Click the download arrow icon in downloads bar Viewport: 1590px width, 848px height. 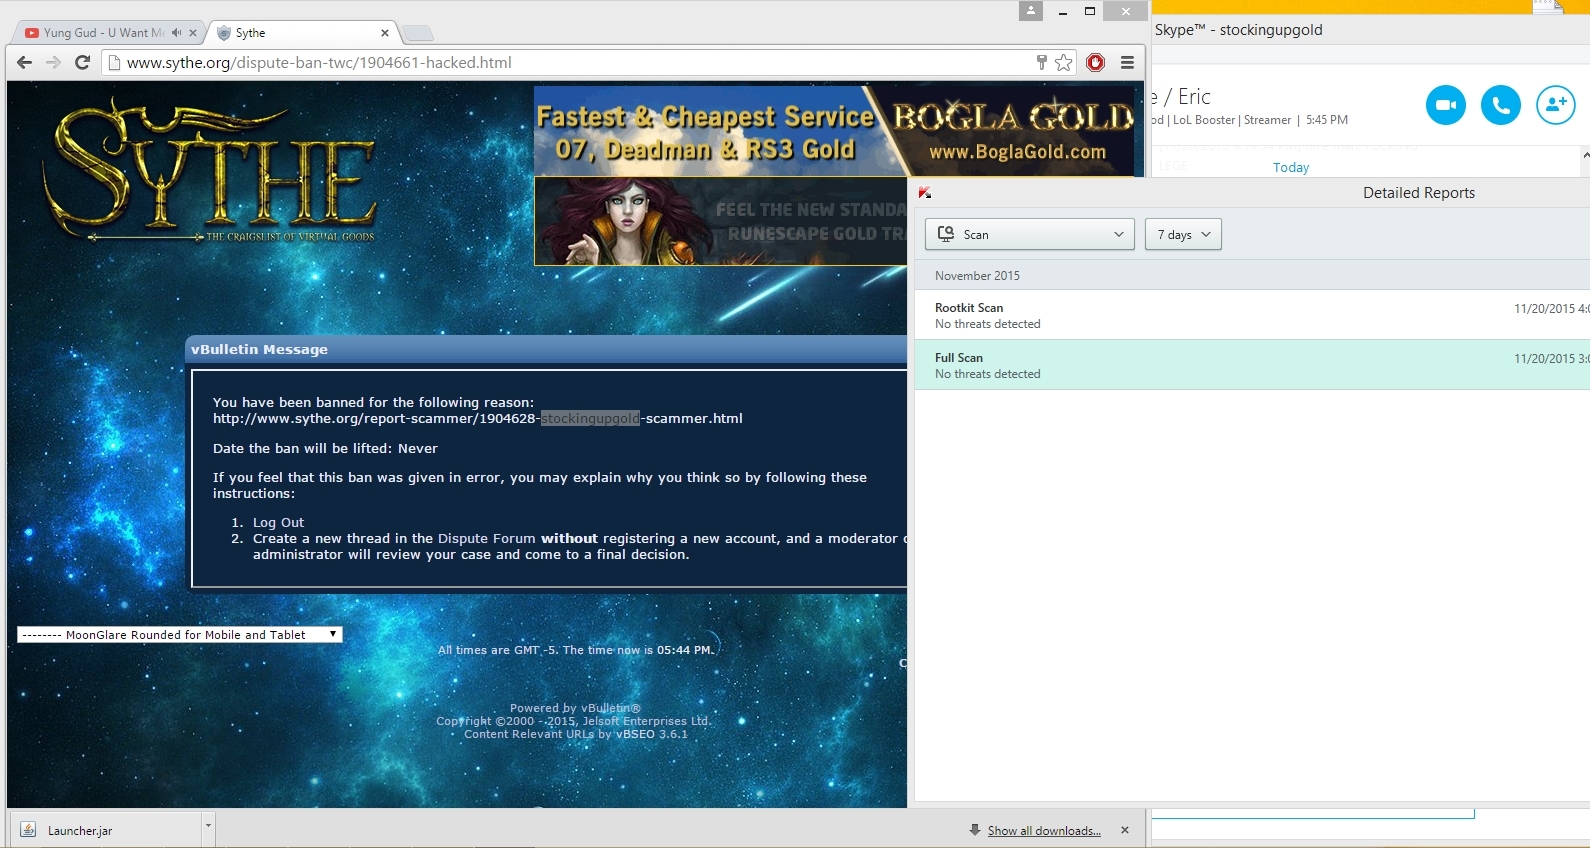coord(975,830)
